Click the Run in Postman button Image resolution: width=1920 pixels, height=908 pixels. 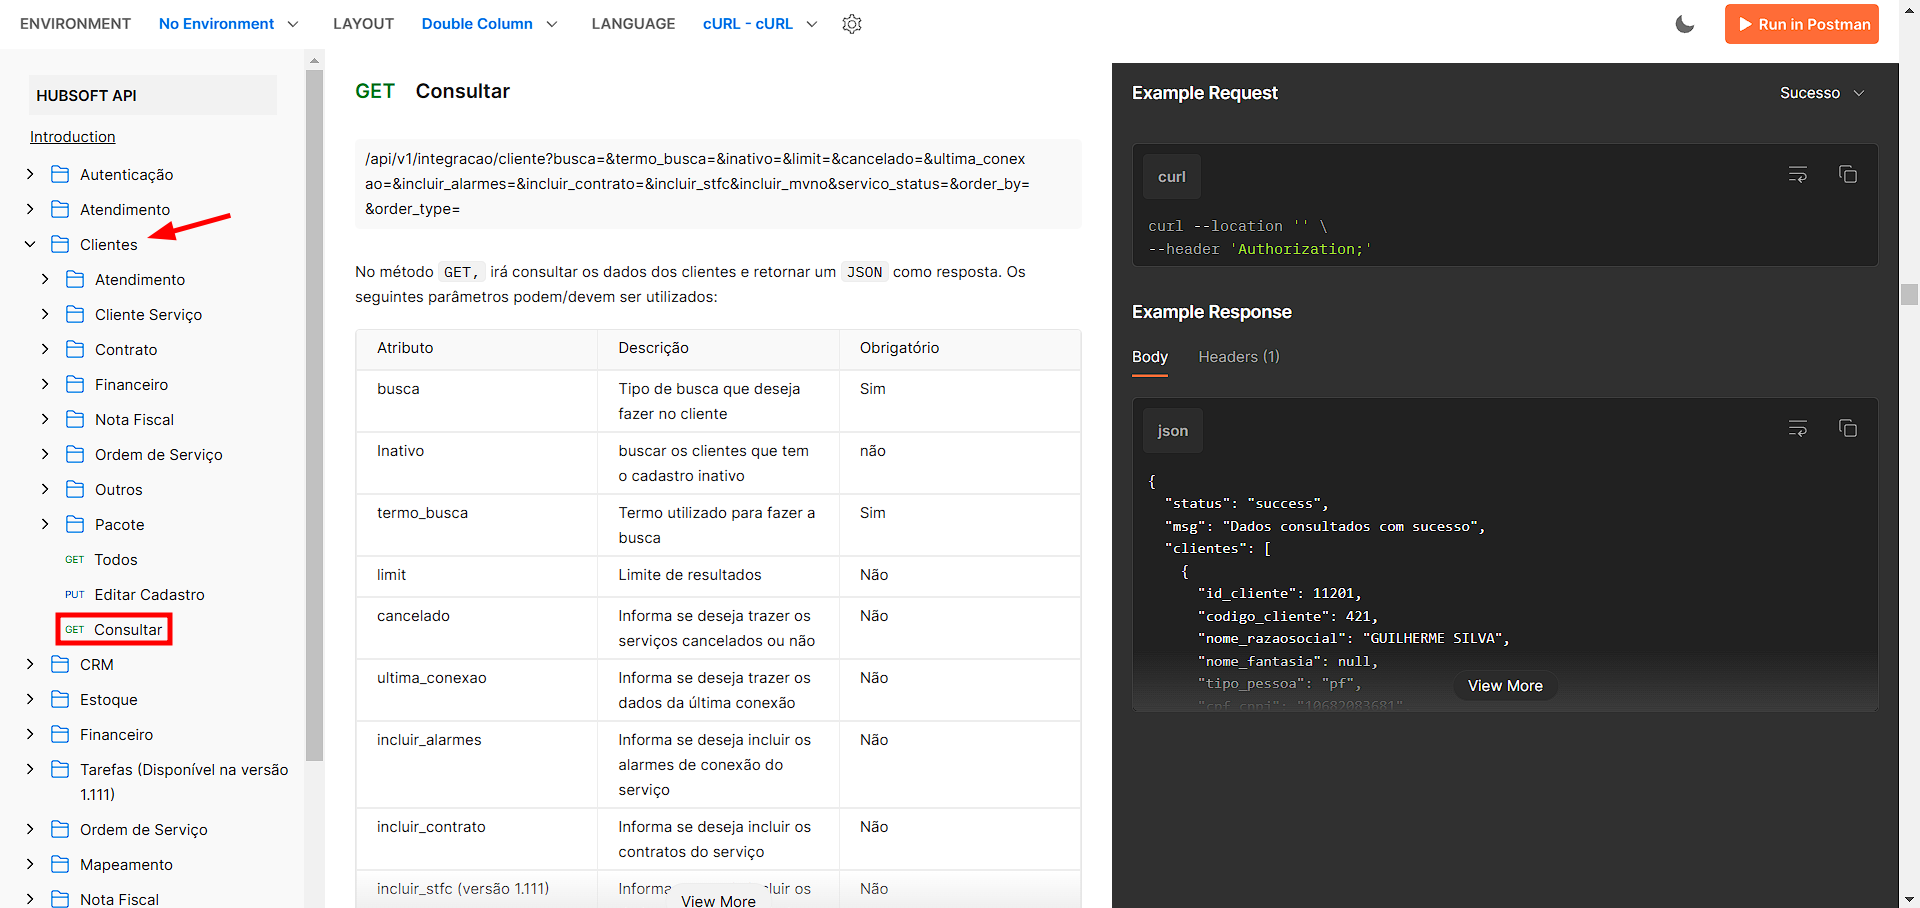(1802, 24)
